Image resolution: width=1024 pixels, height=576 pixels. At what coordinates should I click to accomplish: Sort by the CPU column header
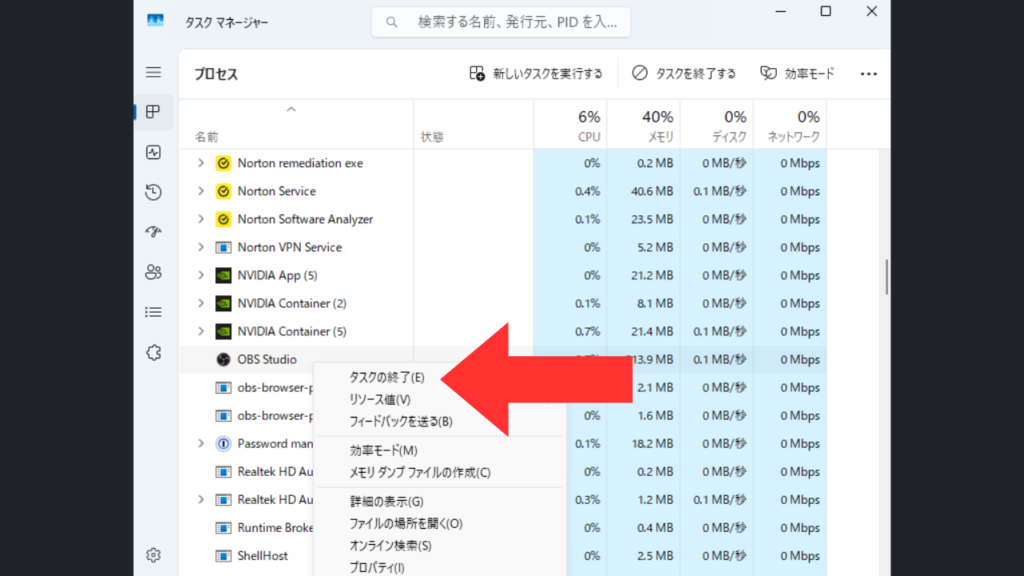570,125
